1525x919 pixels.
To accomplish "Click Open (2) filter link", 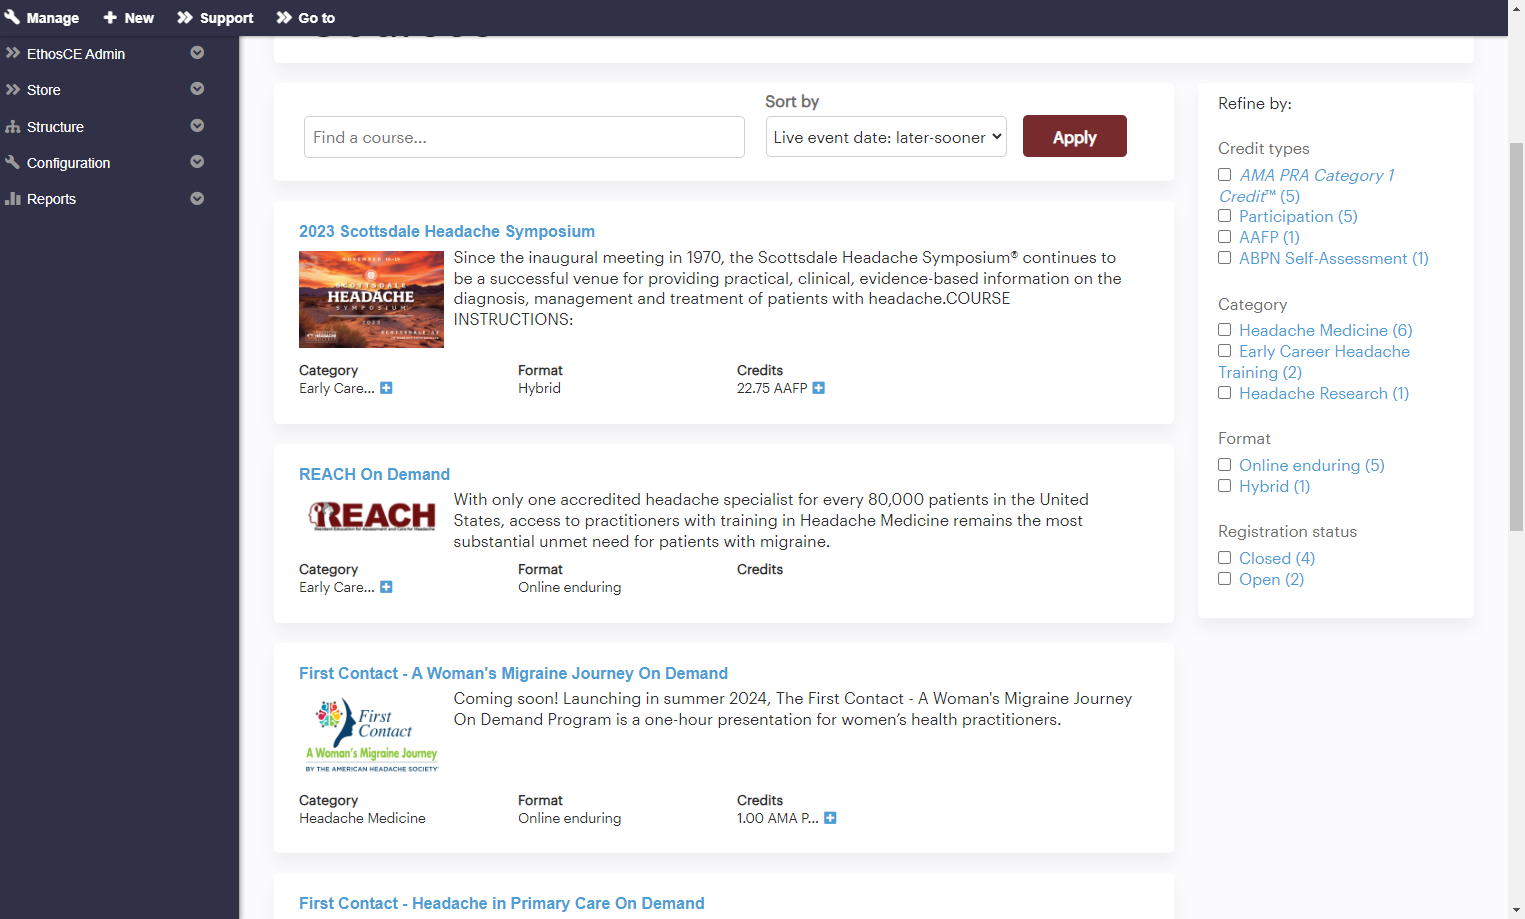I will (x=1271, y=579).
